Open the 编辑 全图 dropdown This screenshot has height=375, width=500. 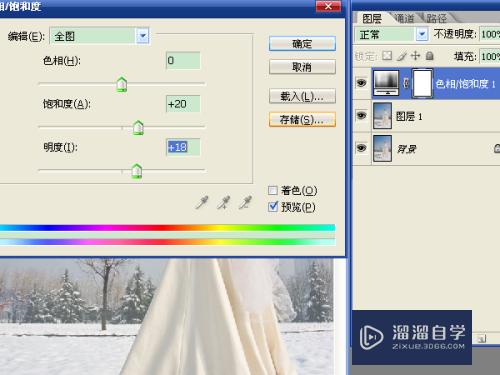pos(99,36)
